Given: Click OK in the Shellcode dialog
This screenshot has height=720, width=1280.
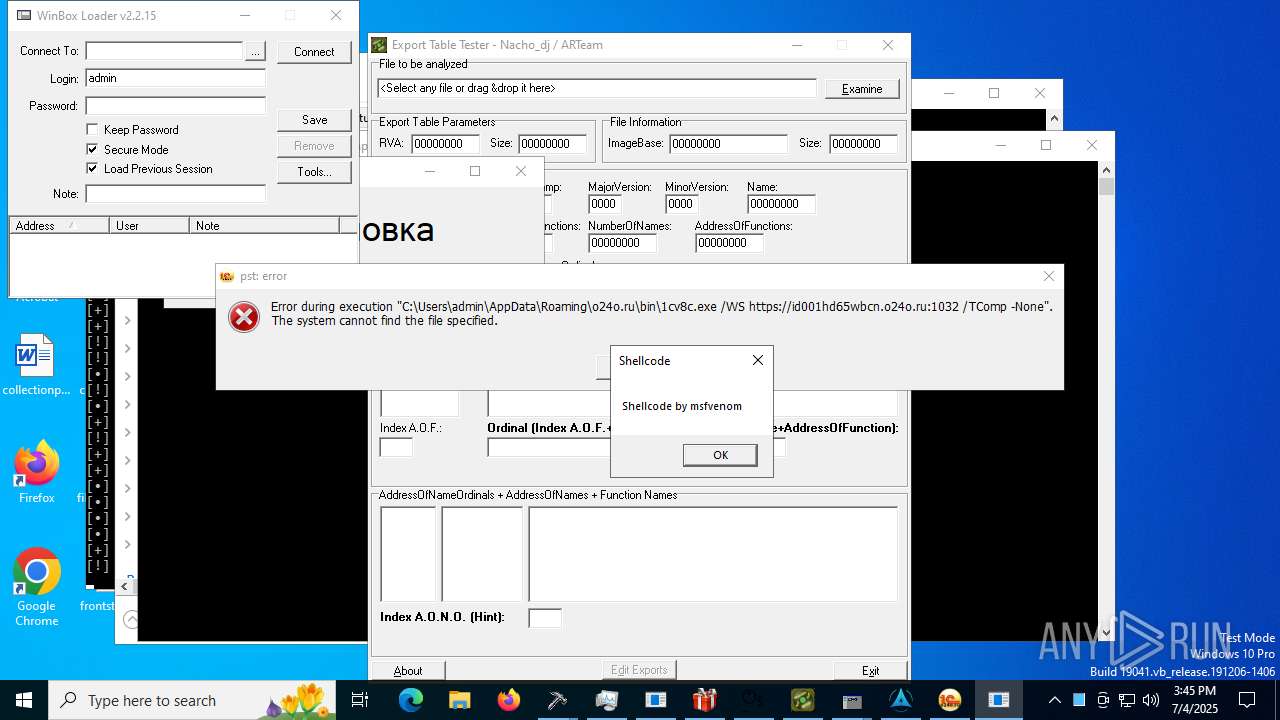Looking at the screenshot, I should (720, 455).
